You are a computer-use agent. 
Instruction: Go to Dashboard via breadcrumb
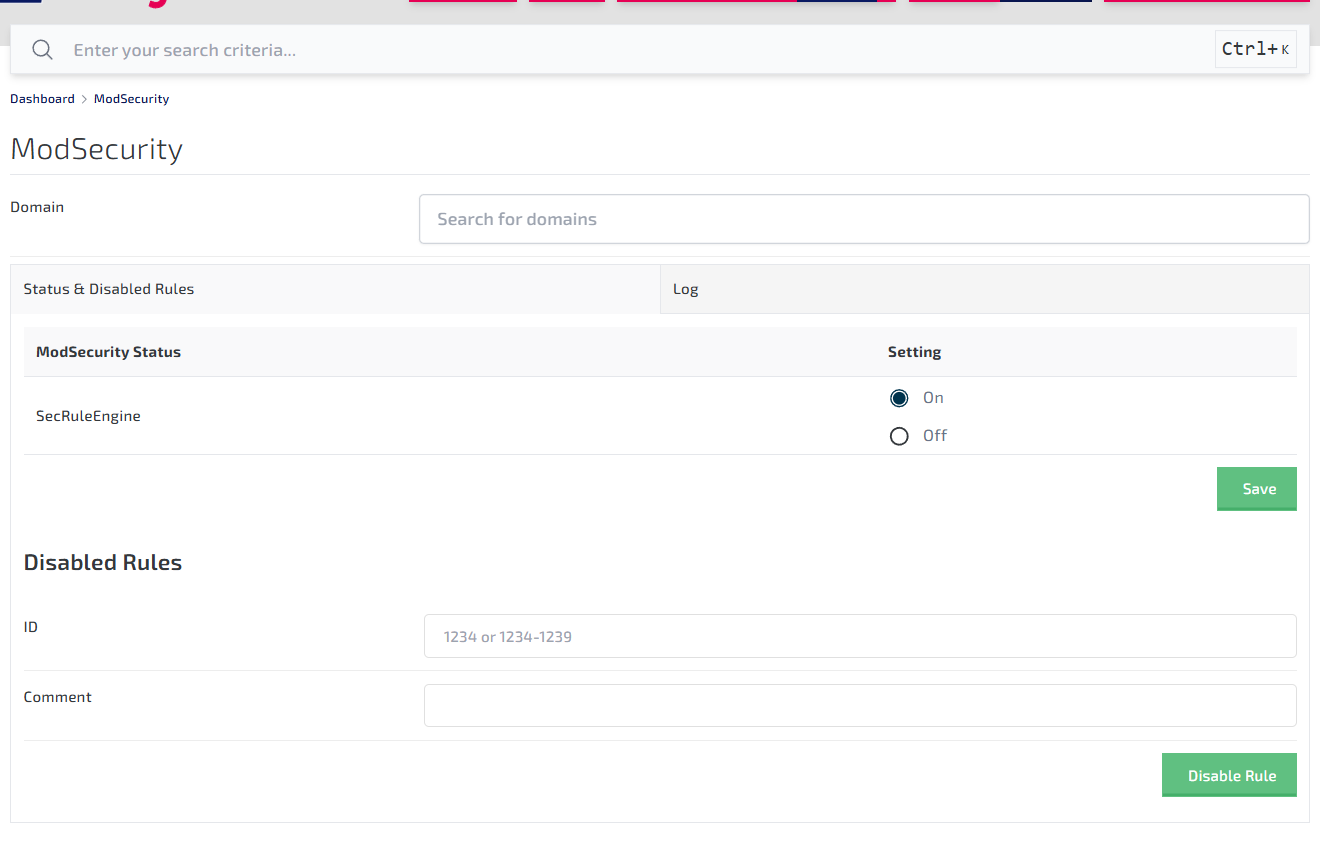pos(42,99)
